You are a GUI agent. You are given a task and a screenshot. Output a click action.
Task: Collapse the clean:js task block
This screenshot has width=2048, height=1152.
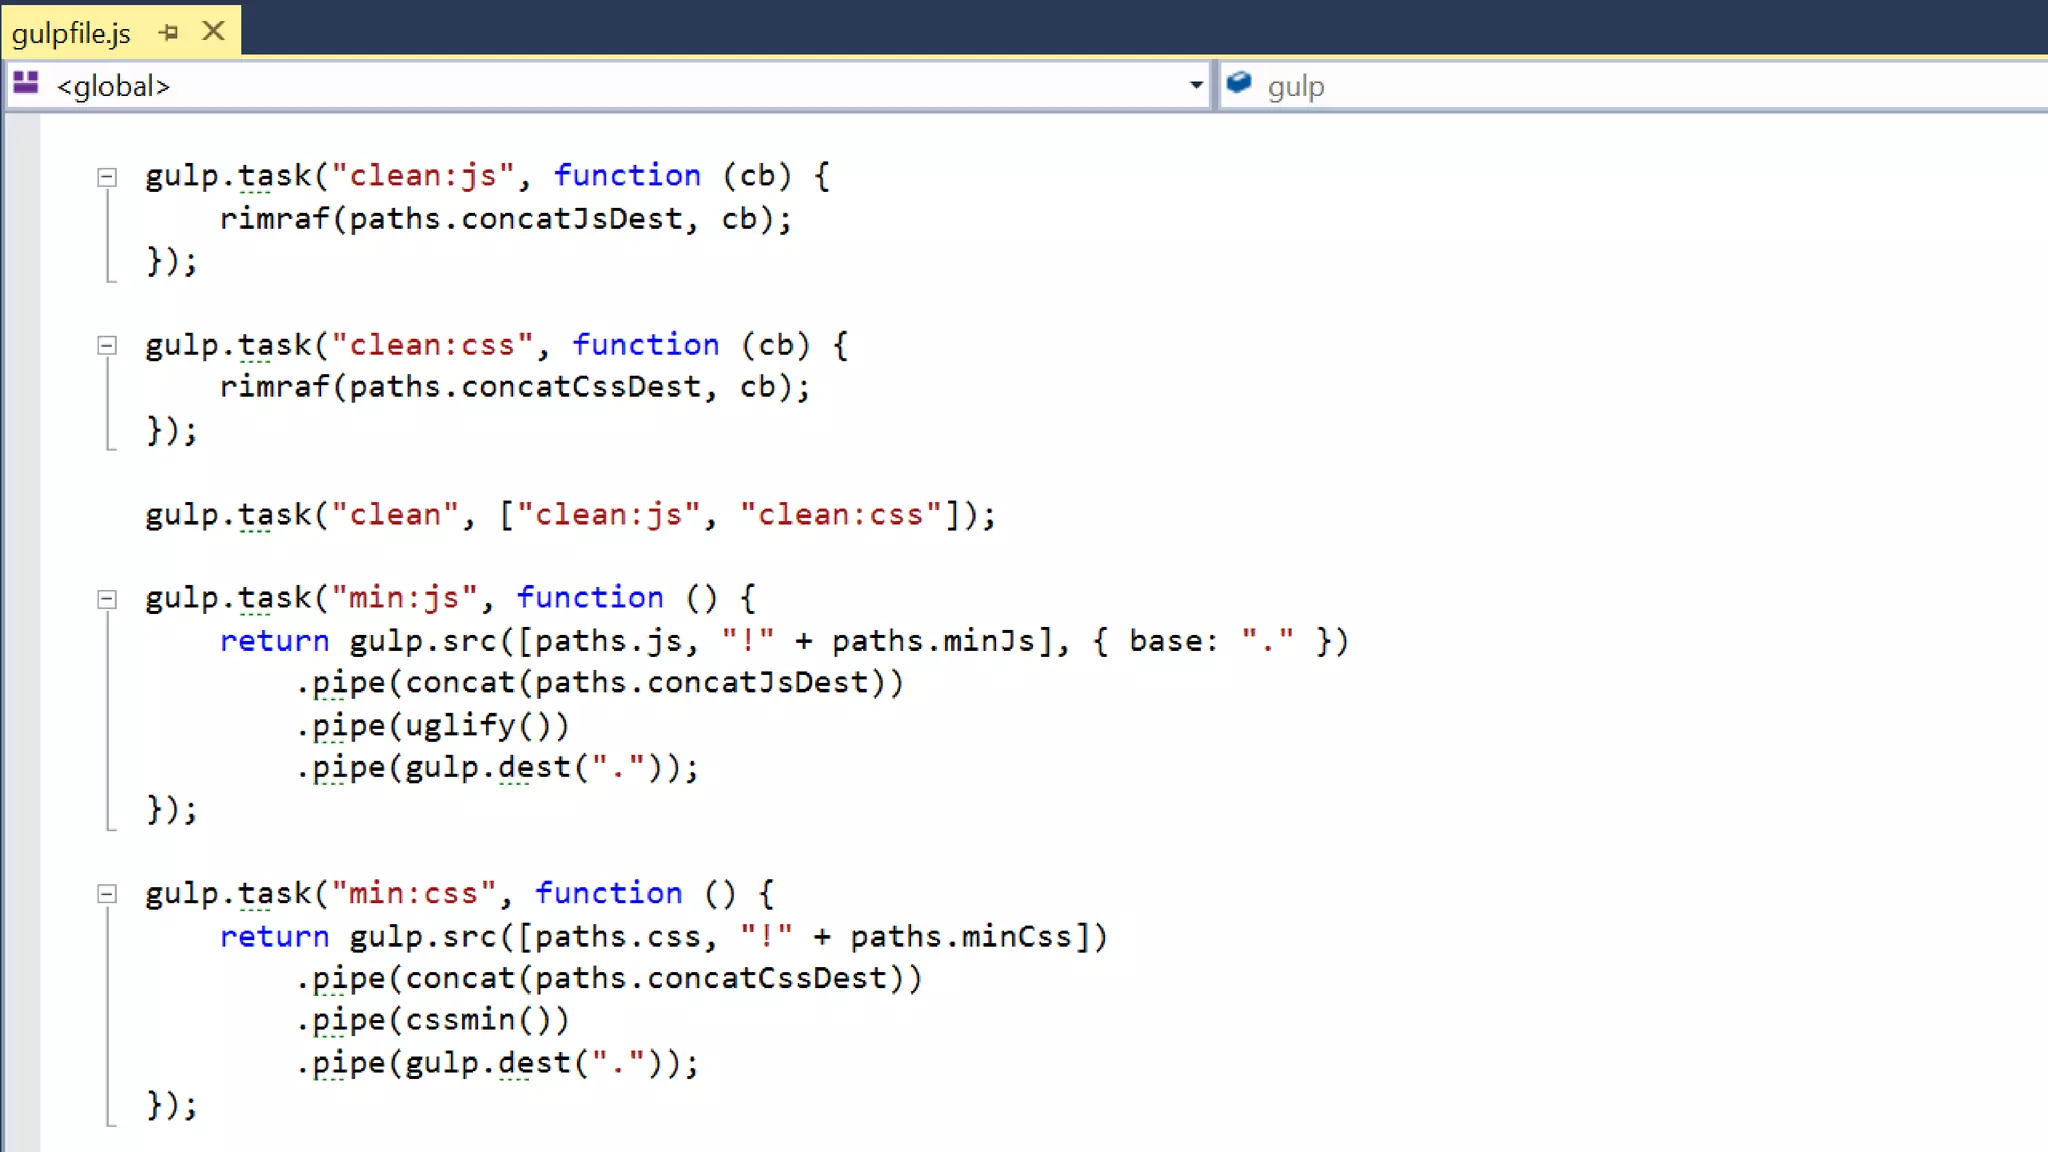[107, 178]
